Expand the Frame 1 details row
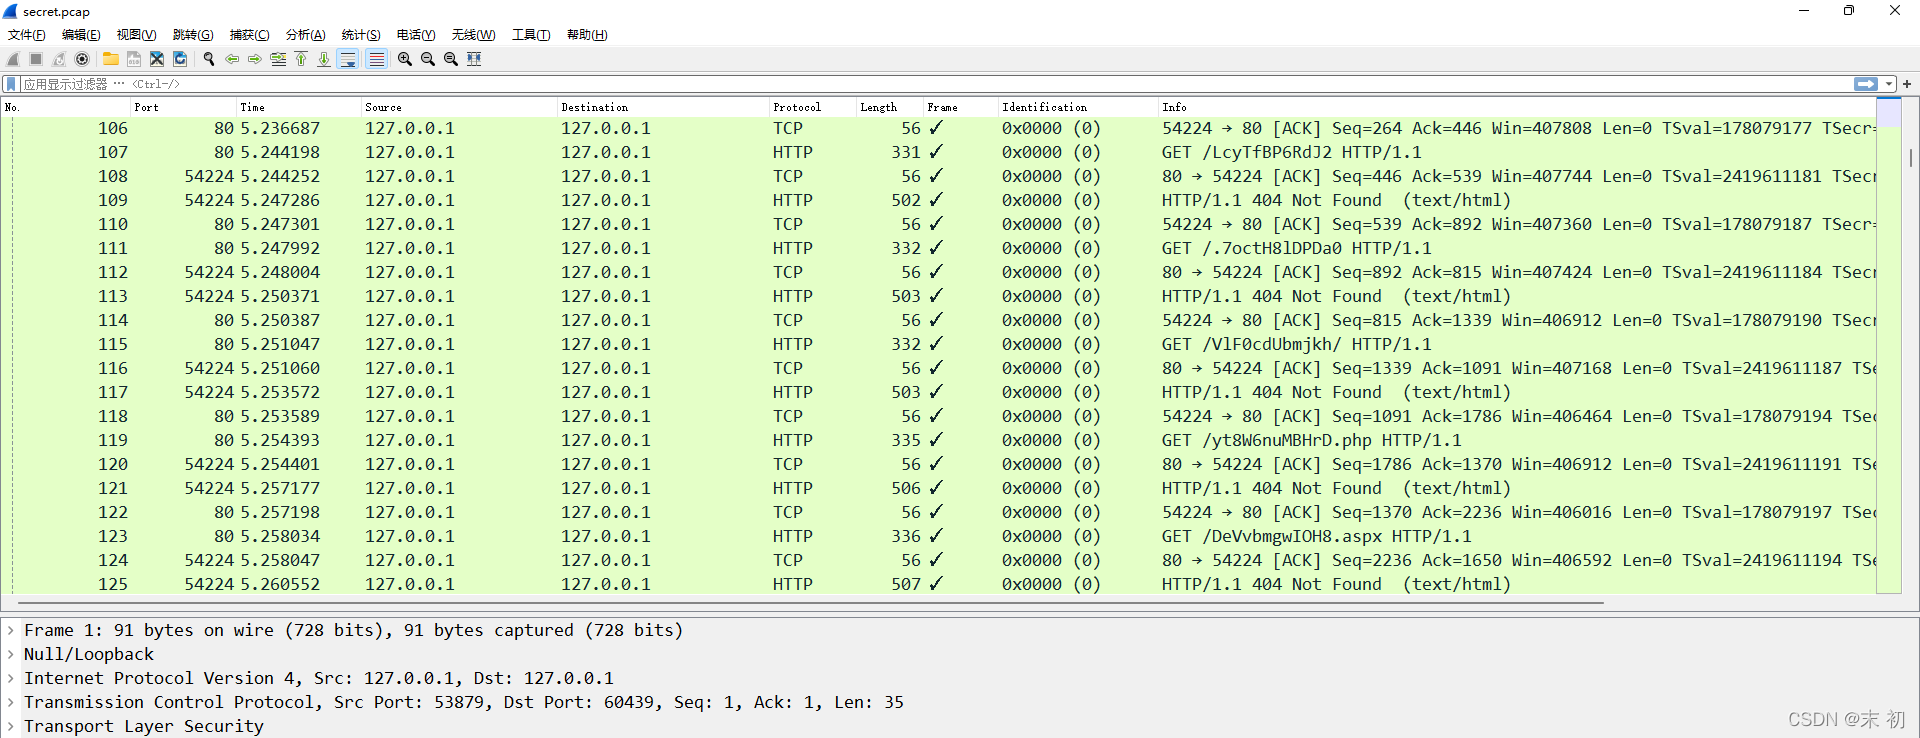 coord(10,630)
